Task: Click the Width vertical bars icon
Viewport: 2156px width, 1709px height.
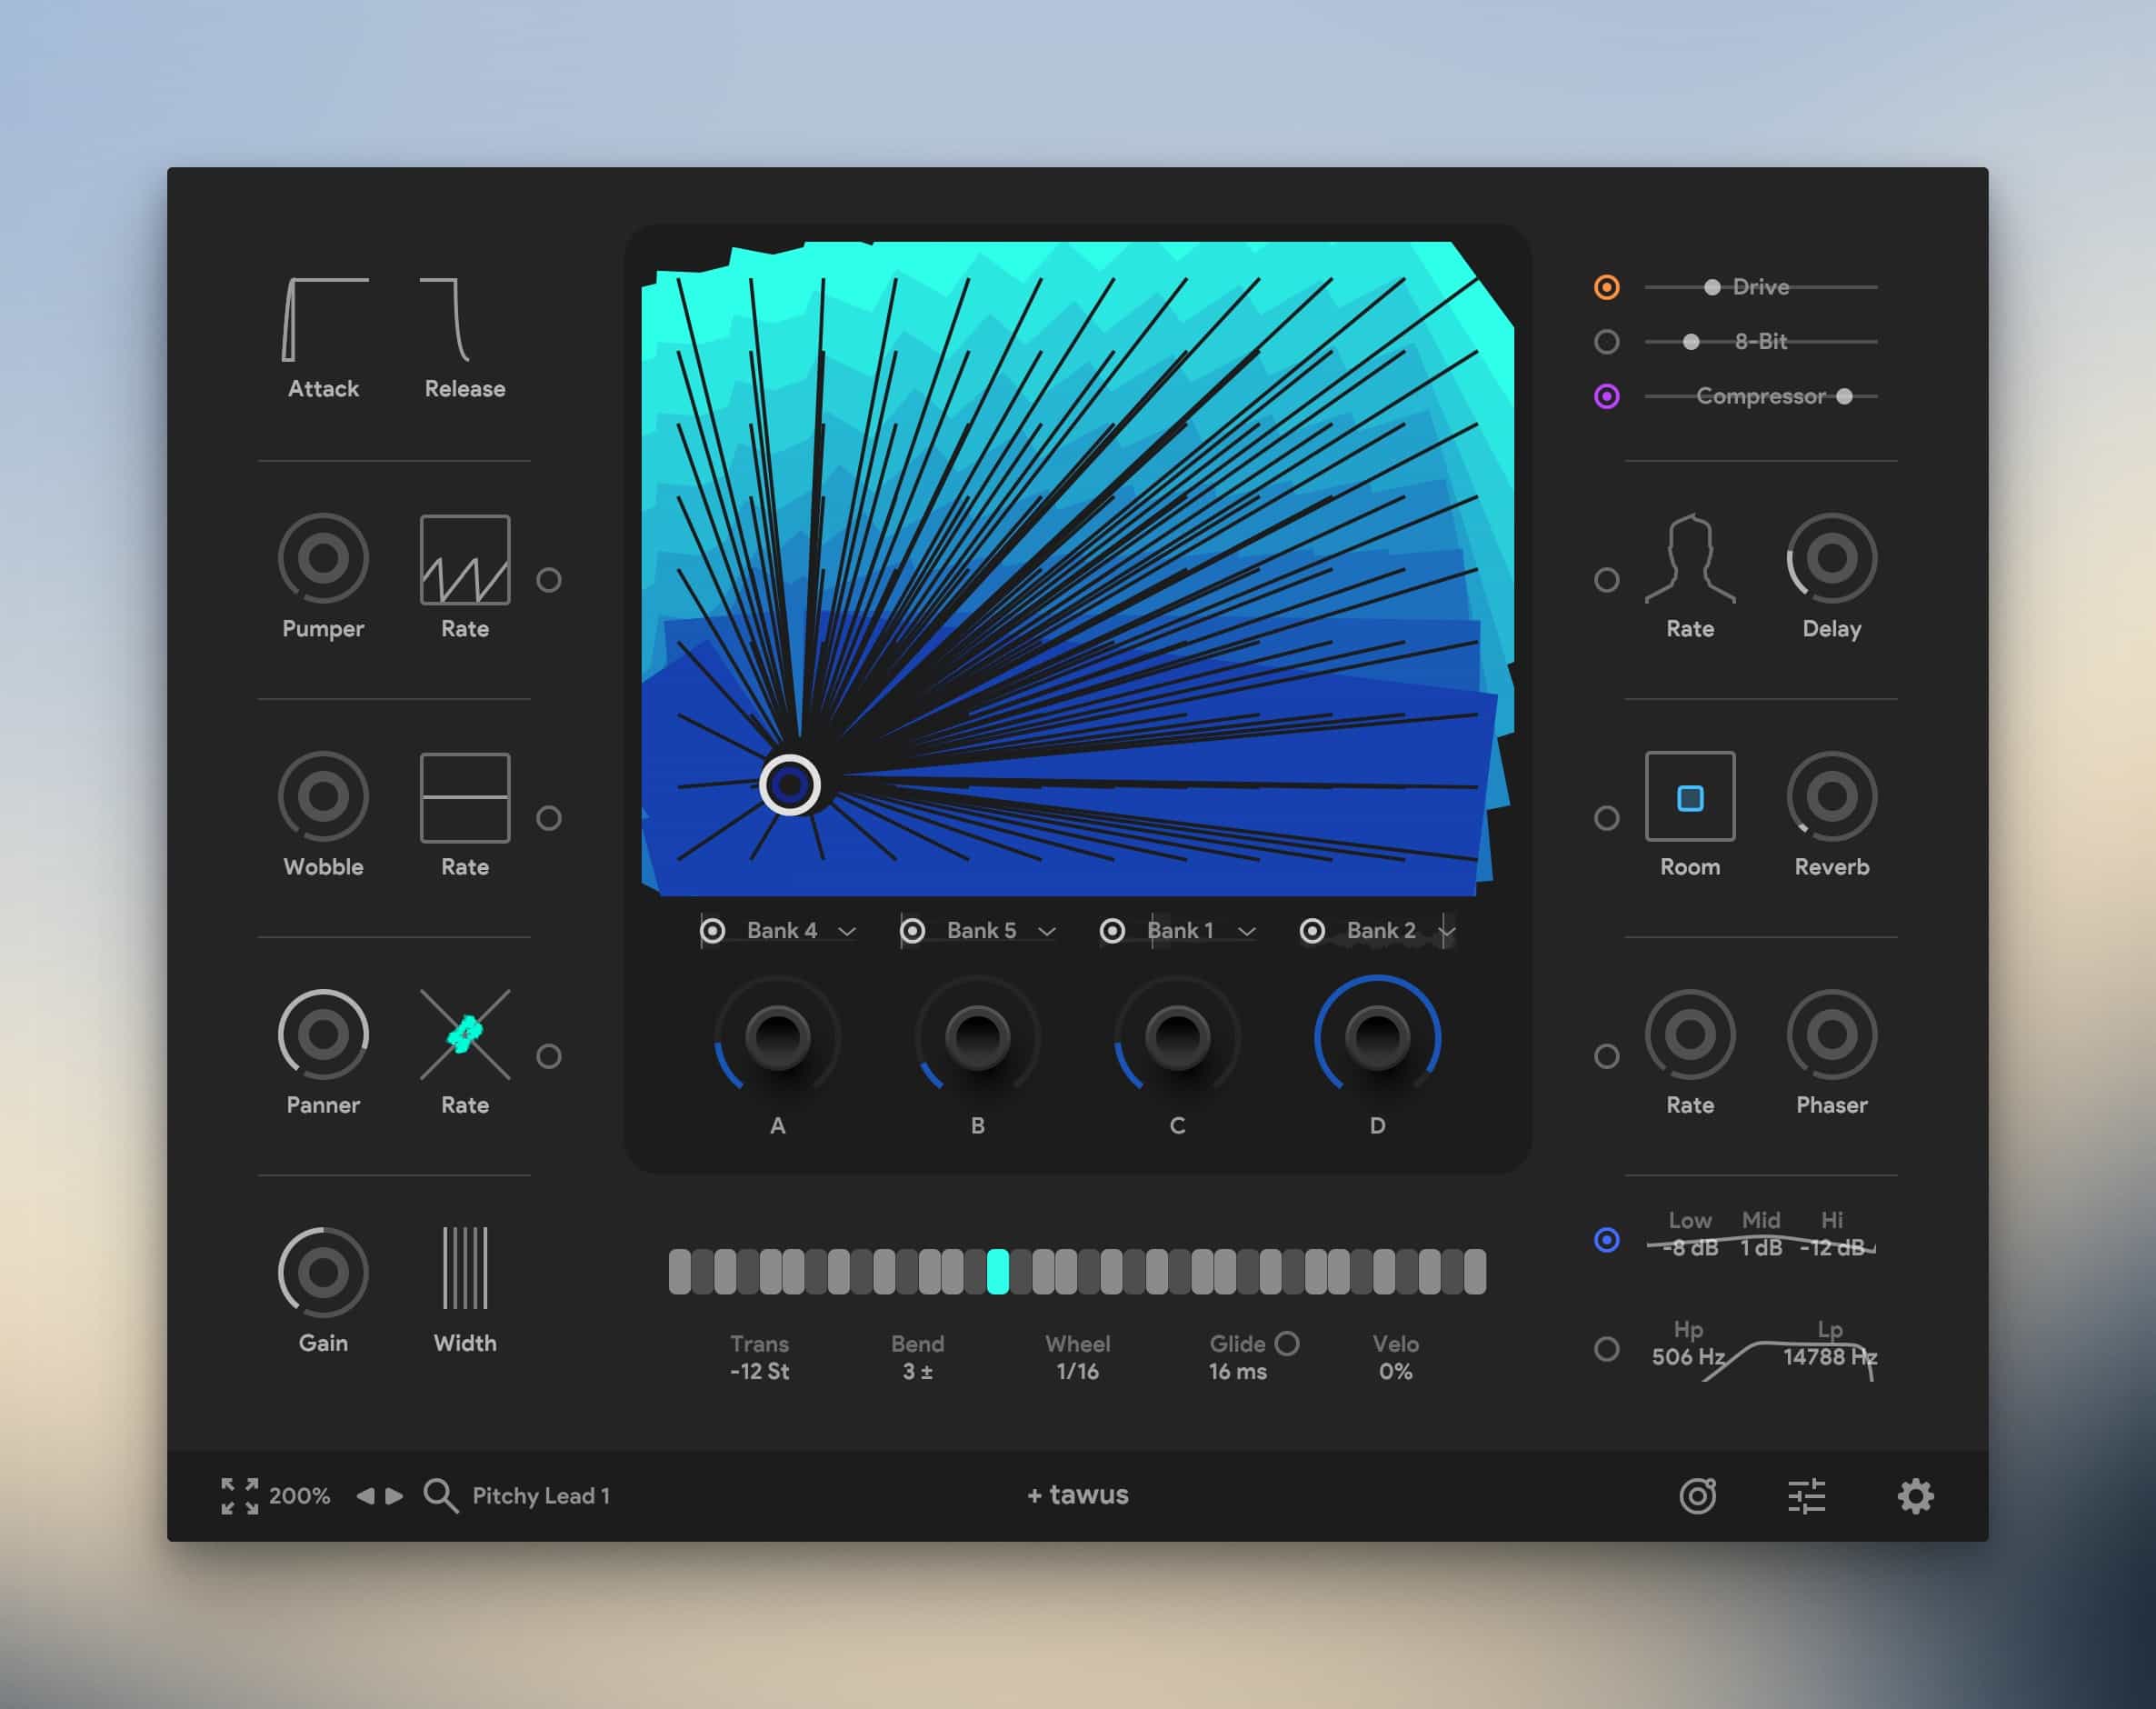Action: (465, 1268)
